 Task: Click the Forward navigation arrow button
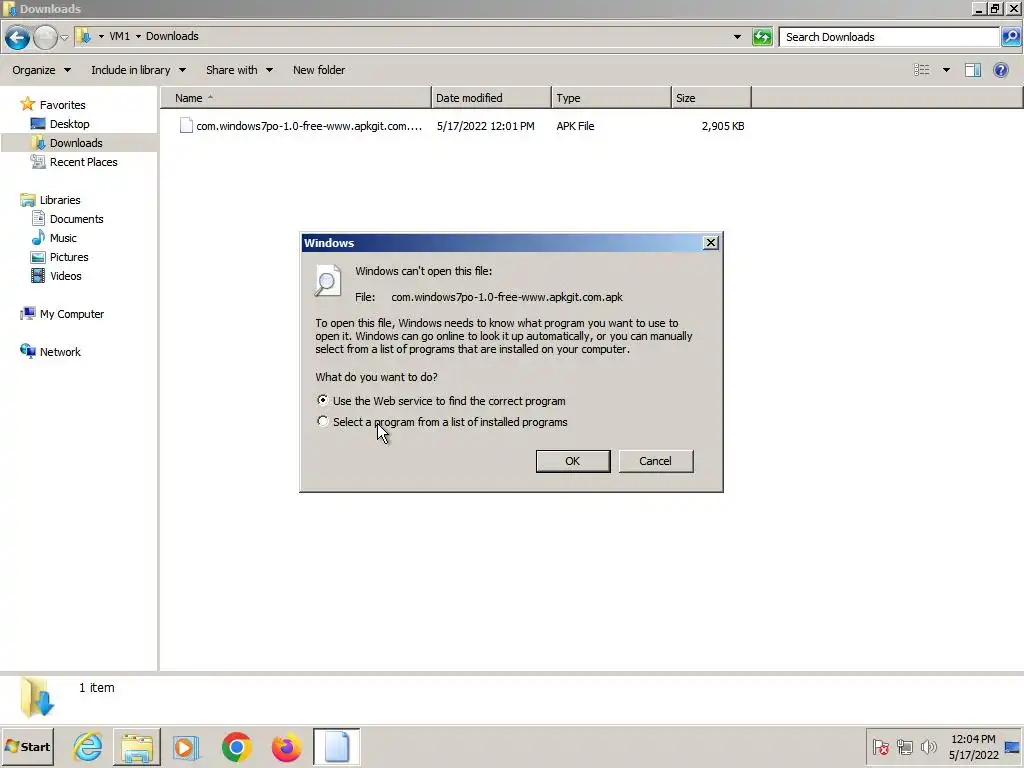tap(45, 37)
